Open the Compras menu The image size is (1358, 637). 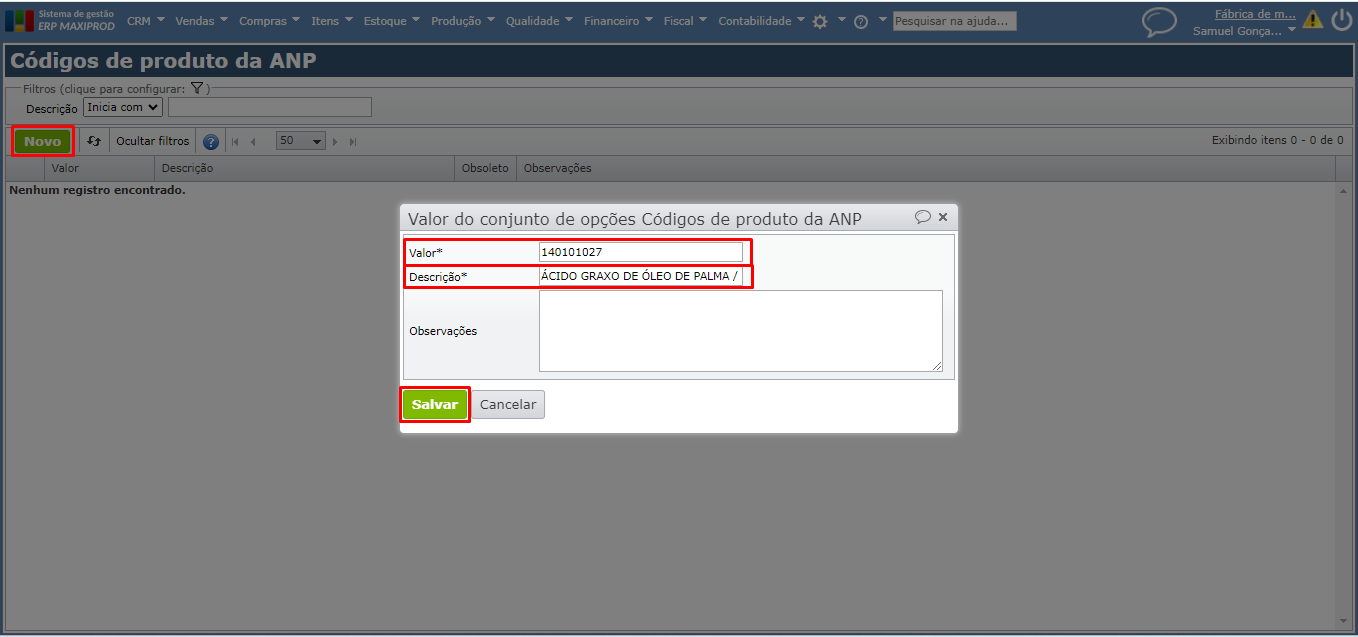click(270, 21)
